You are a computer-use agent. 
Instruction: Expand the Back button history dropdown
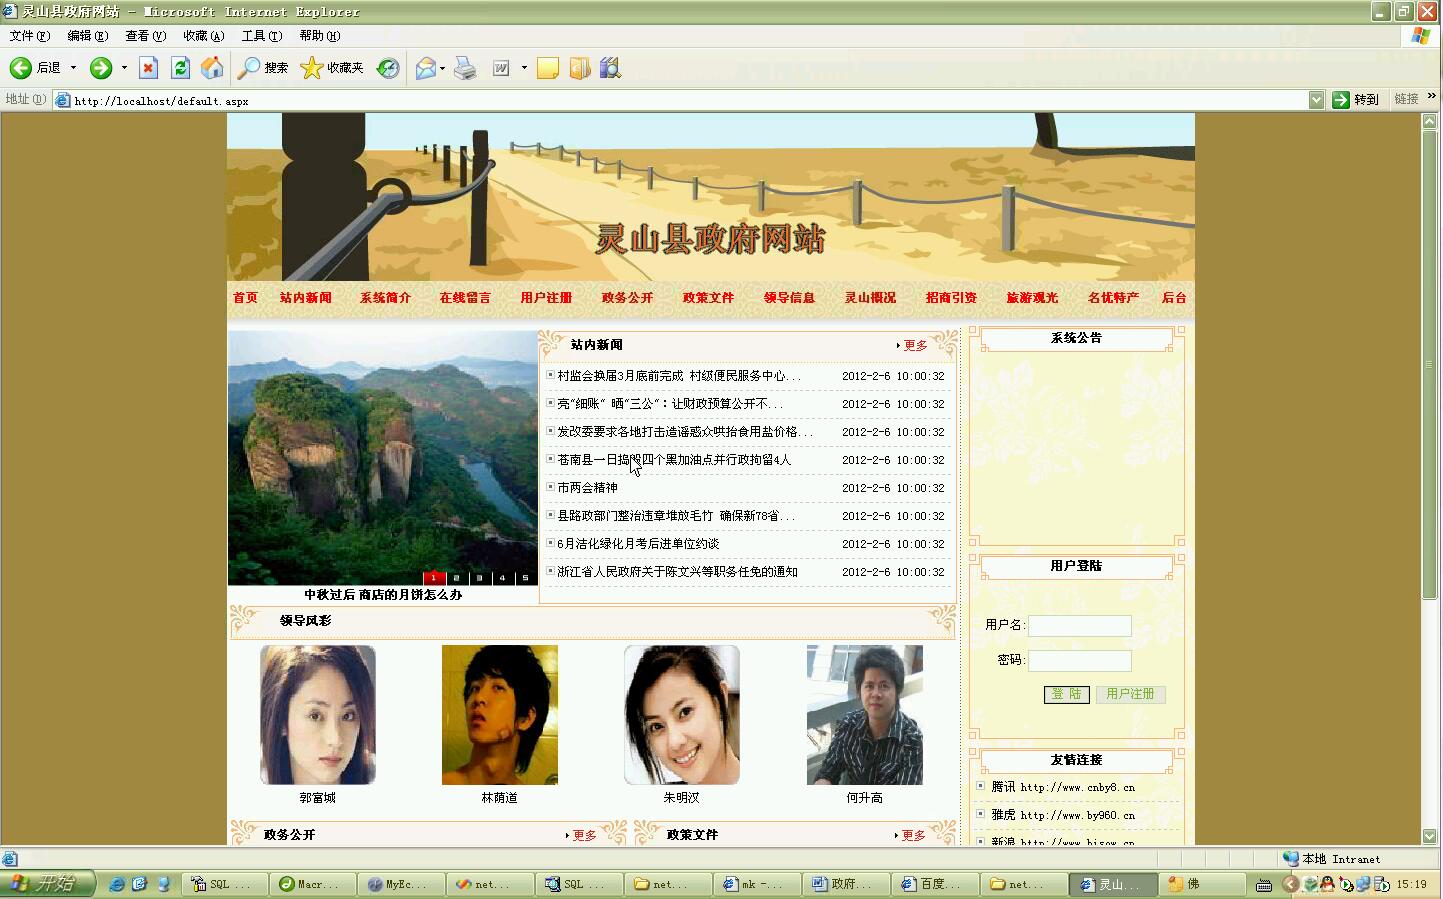[x=73, y=68]
